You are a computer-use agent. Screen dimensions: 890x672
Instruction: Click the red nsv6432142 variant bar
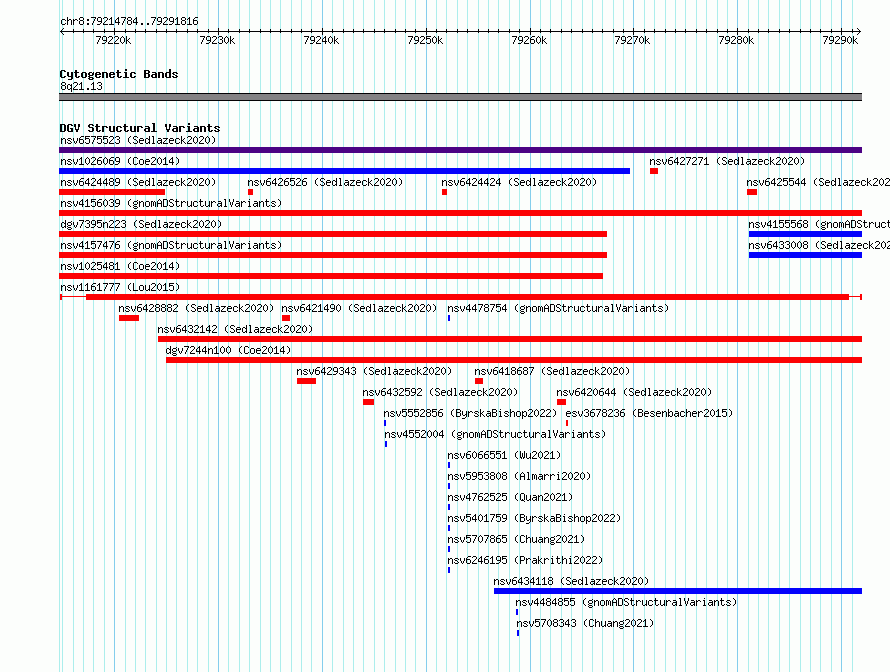pyautogui.click(x=510, y=339)
